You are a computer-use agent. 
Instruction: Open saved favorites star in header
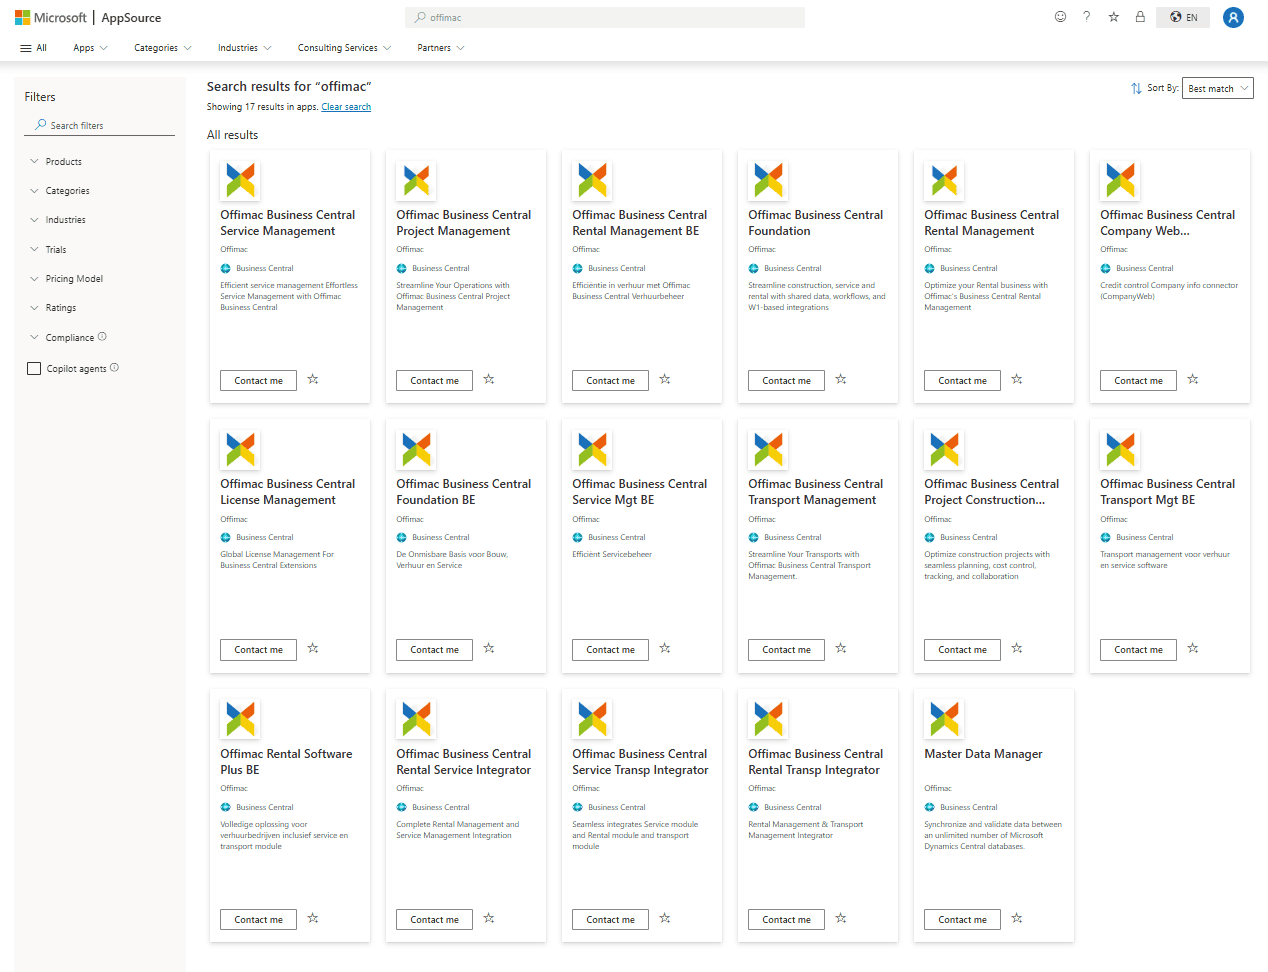tap(1113, 17)
